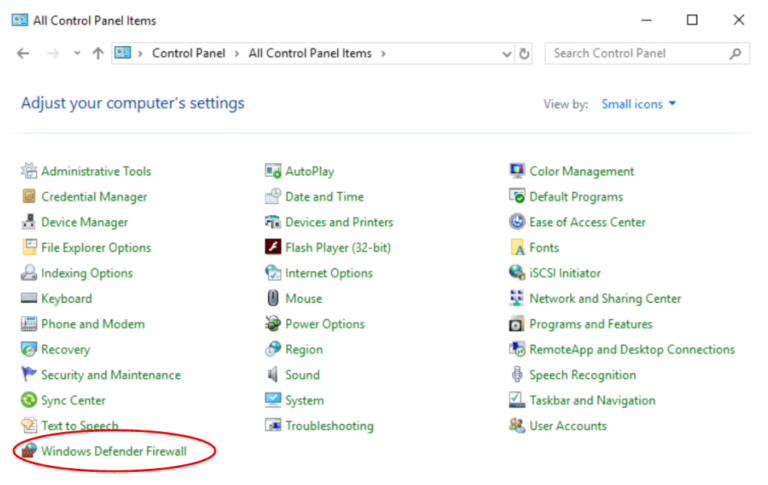
Task: Click the Text to Speech icon
Action: pyautogui.click(x=29, y=425)
